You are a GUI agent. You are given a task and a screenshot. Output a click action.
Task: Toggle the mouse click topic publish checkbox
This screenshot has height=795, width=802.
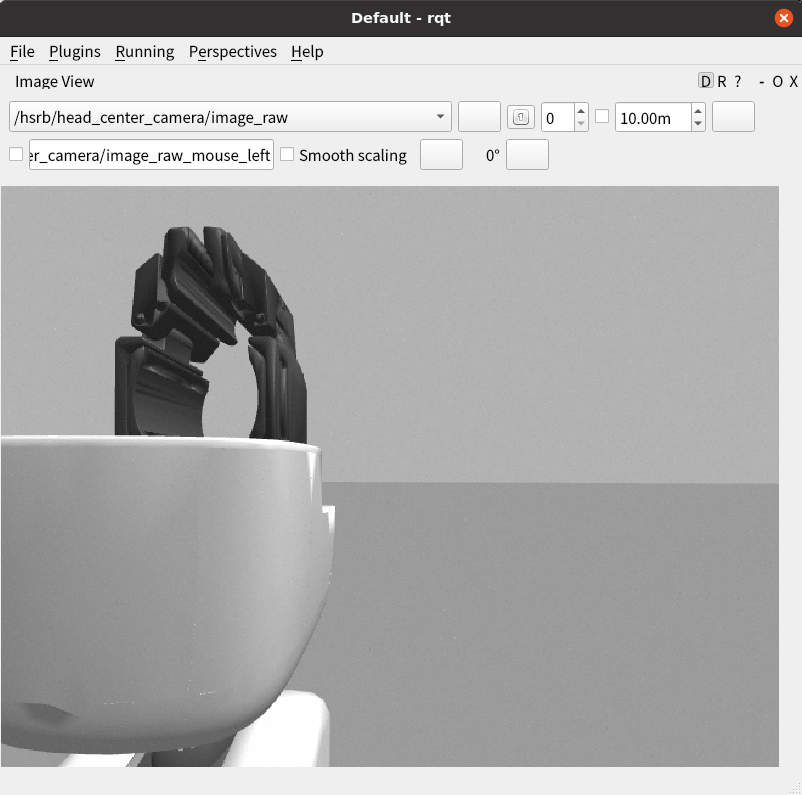pyautogui.click(x=16, y=154)
